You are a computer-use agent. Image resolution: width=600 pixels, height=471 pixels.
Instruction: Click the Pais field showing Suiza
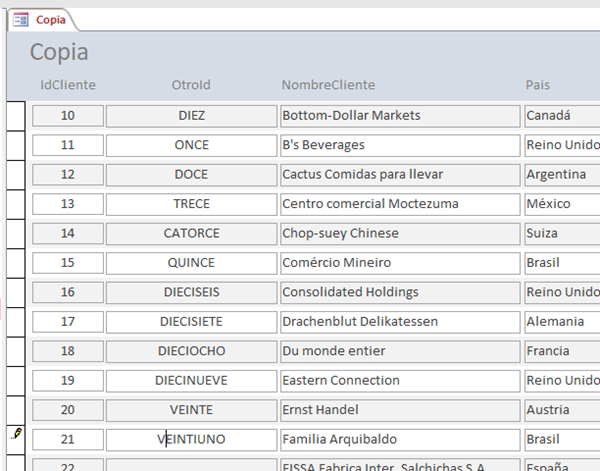point(562,233)
